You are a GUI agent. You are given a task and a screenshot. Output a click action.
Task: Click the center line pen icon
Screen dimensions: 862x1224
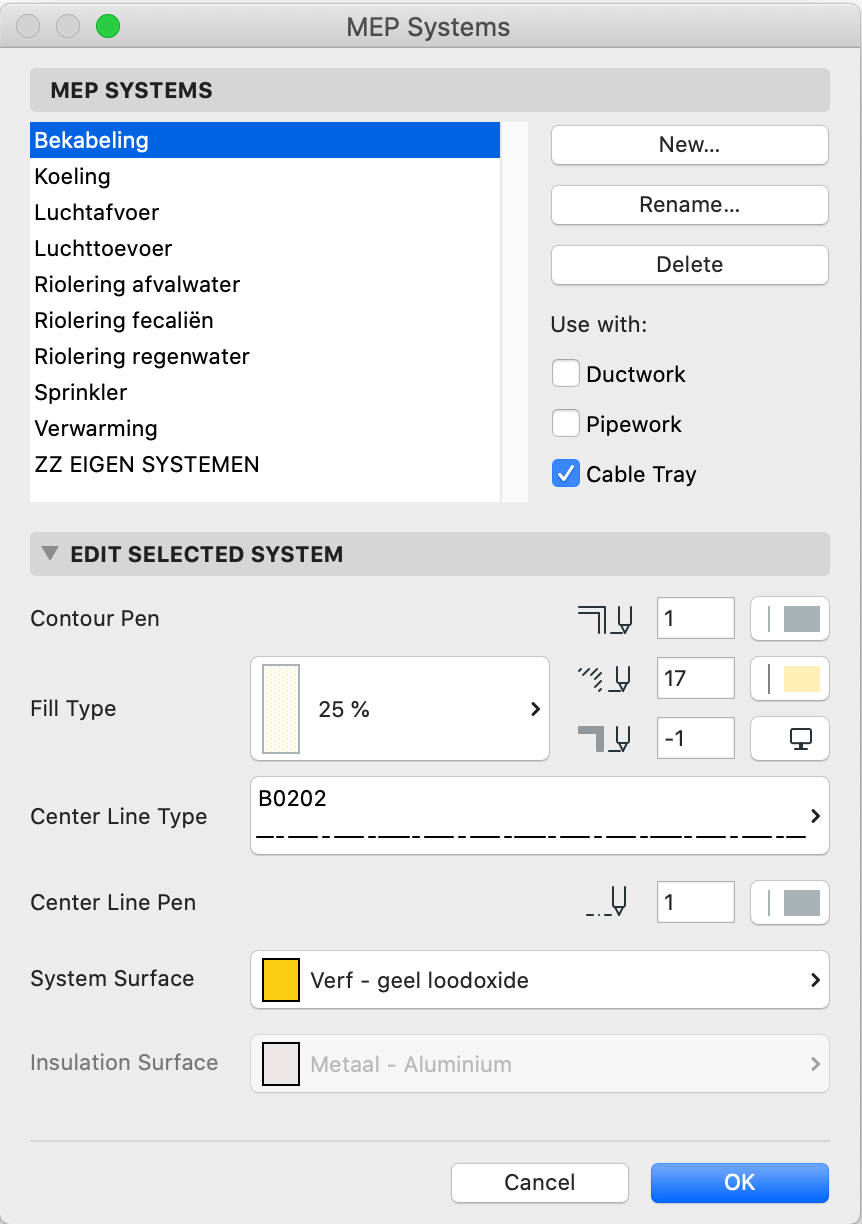608,903
